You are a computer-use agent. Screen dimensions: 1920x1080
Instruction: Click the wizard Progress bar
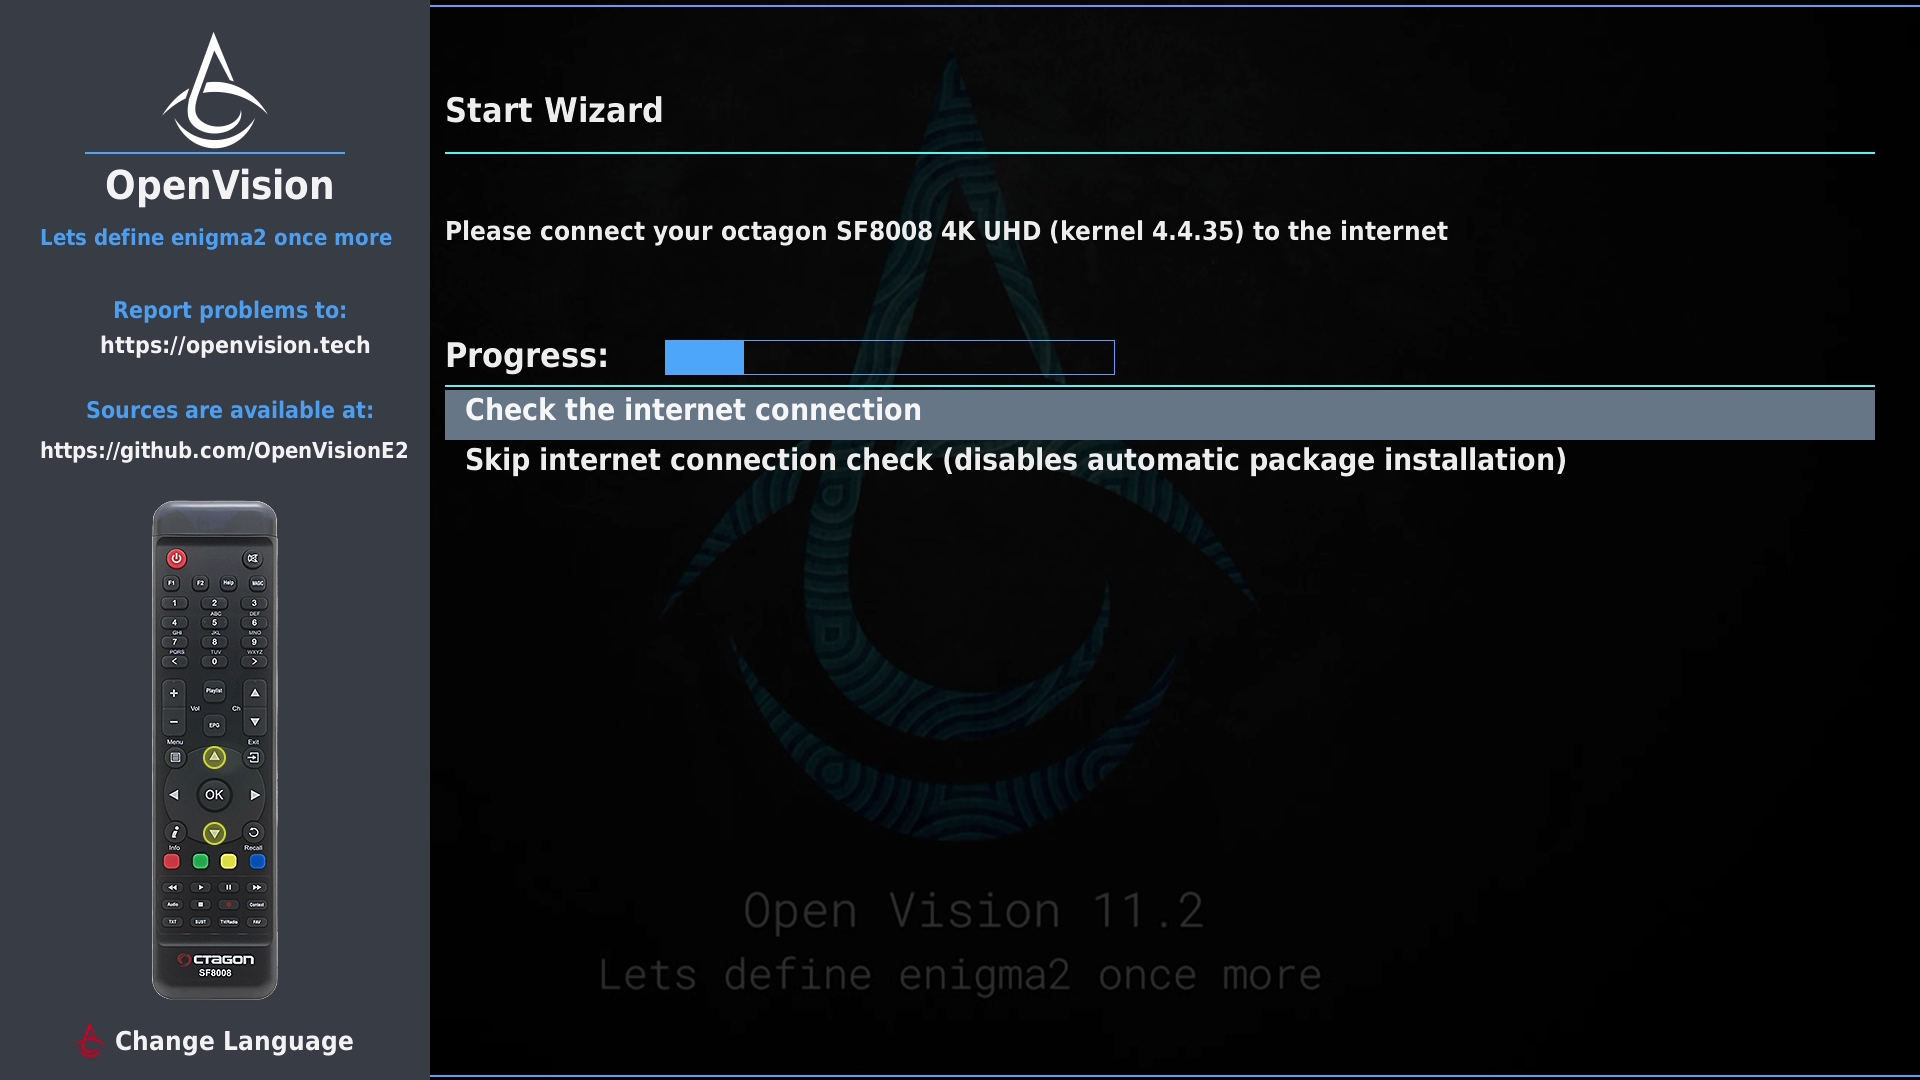pos(889,357)
